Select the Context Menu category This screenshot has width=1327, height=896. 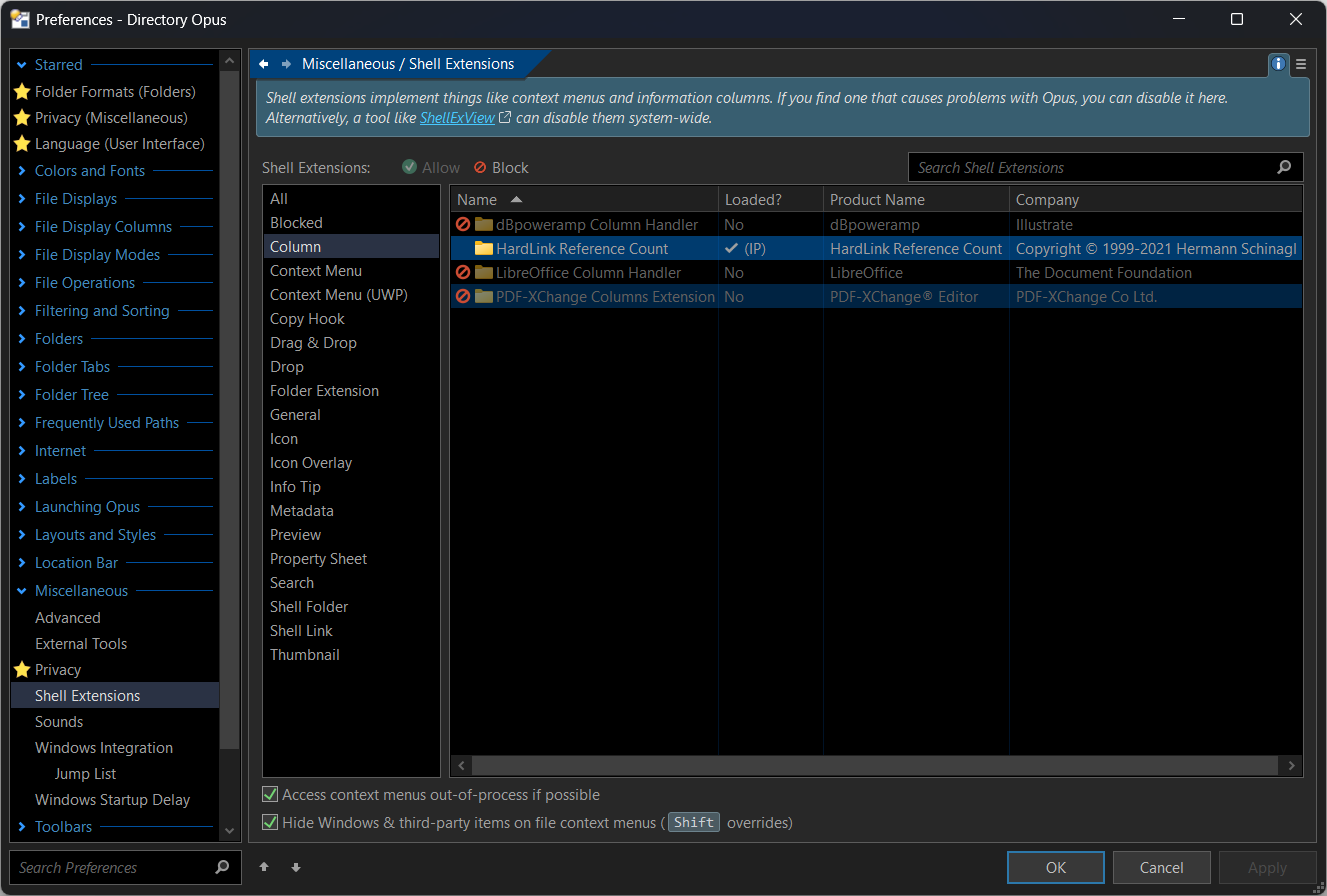coord(351,271)
